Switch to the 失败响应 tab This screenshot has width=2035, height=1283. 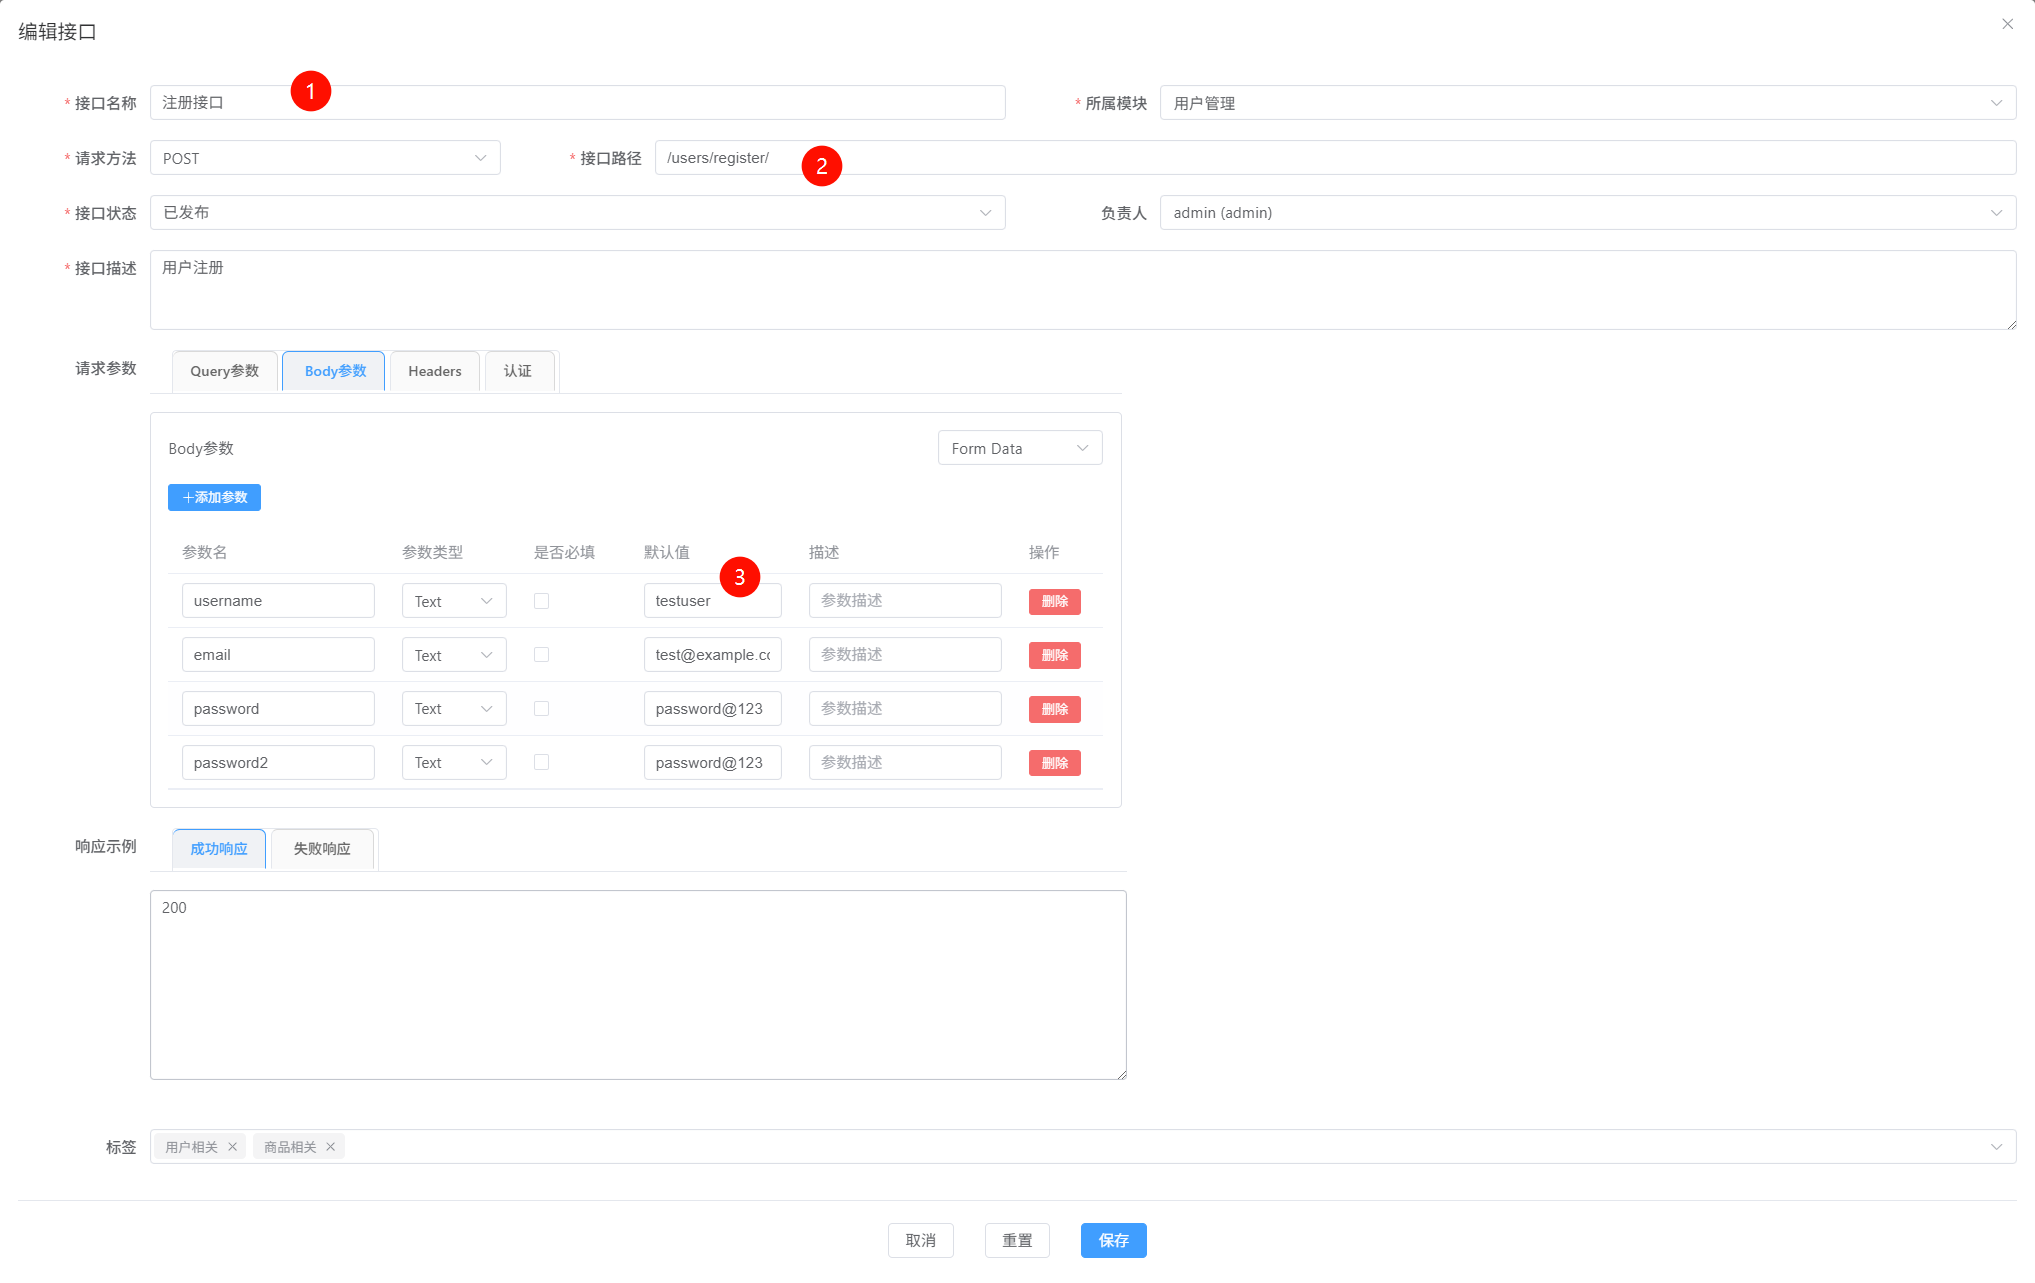click(322, 849)
